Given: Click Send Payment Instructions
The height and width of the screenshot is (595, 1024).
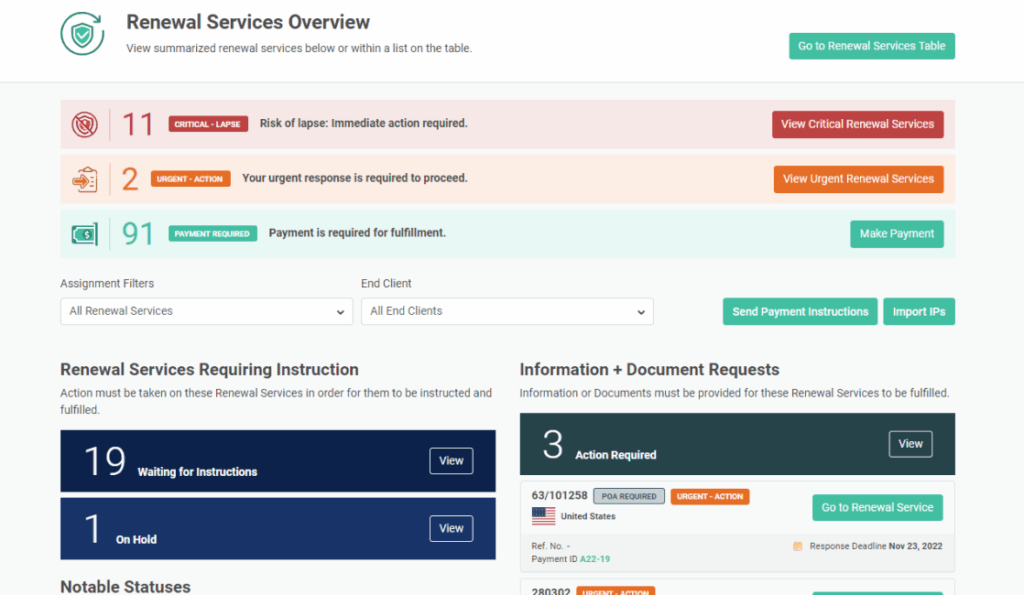Looking at the screenshot, I should tap(799, 311).
